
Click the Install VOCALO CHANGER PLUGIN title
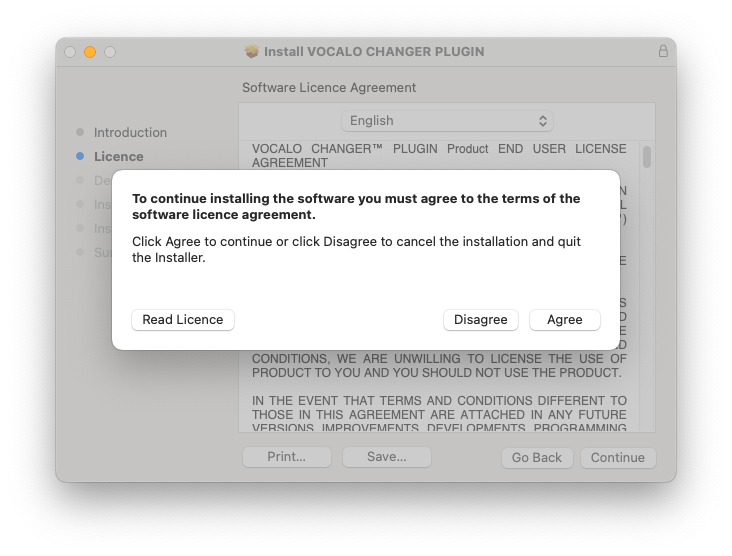coord(374,51)
